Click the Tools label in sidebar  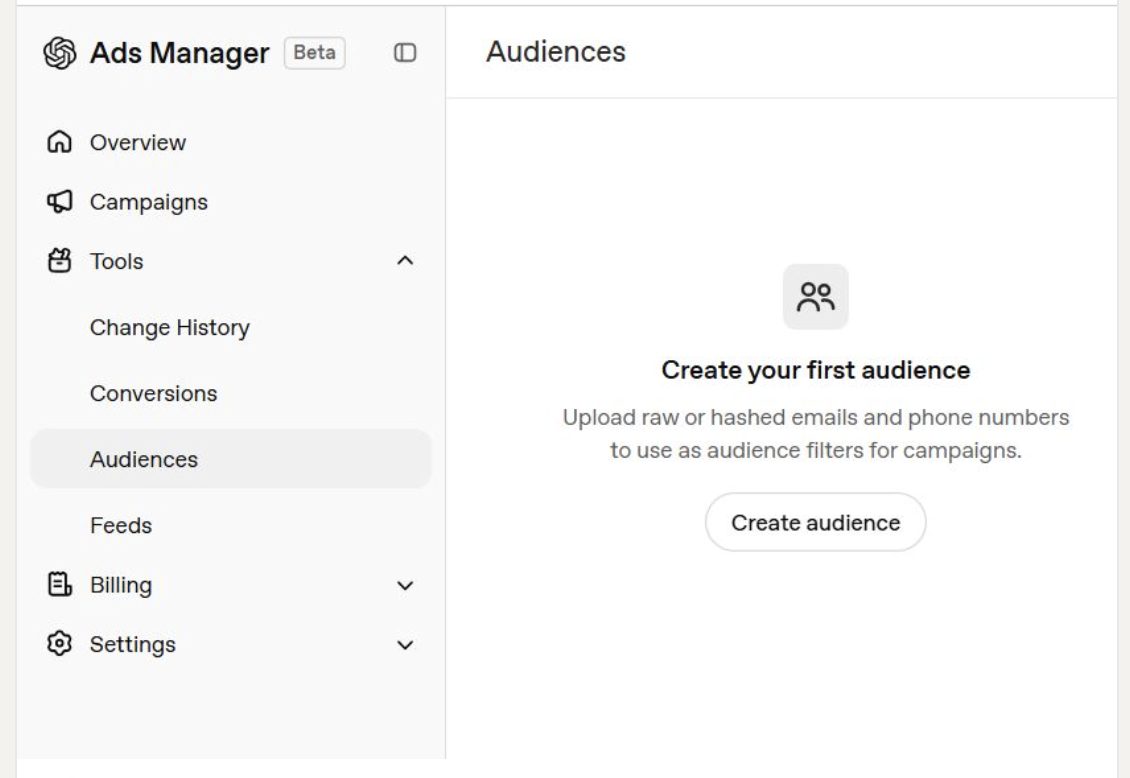(x=117, y=261)
